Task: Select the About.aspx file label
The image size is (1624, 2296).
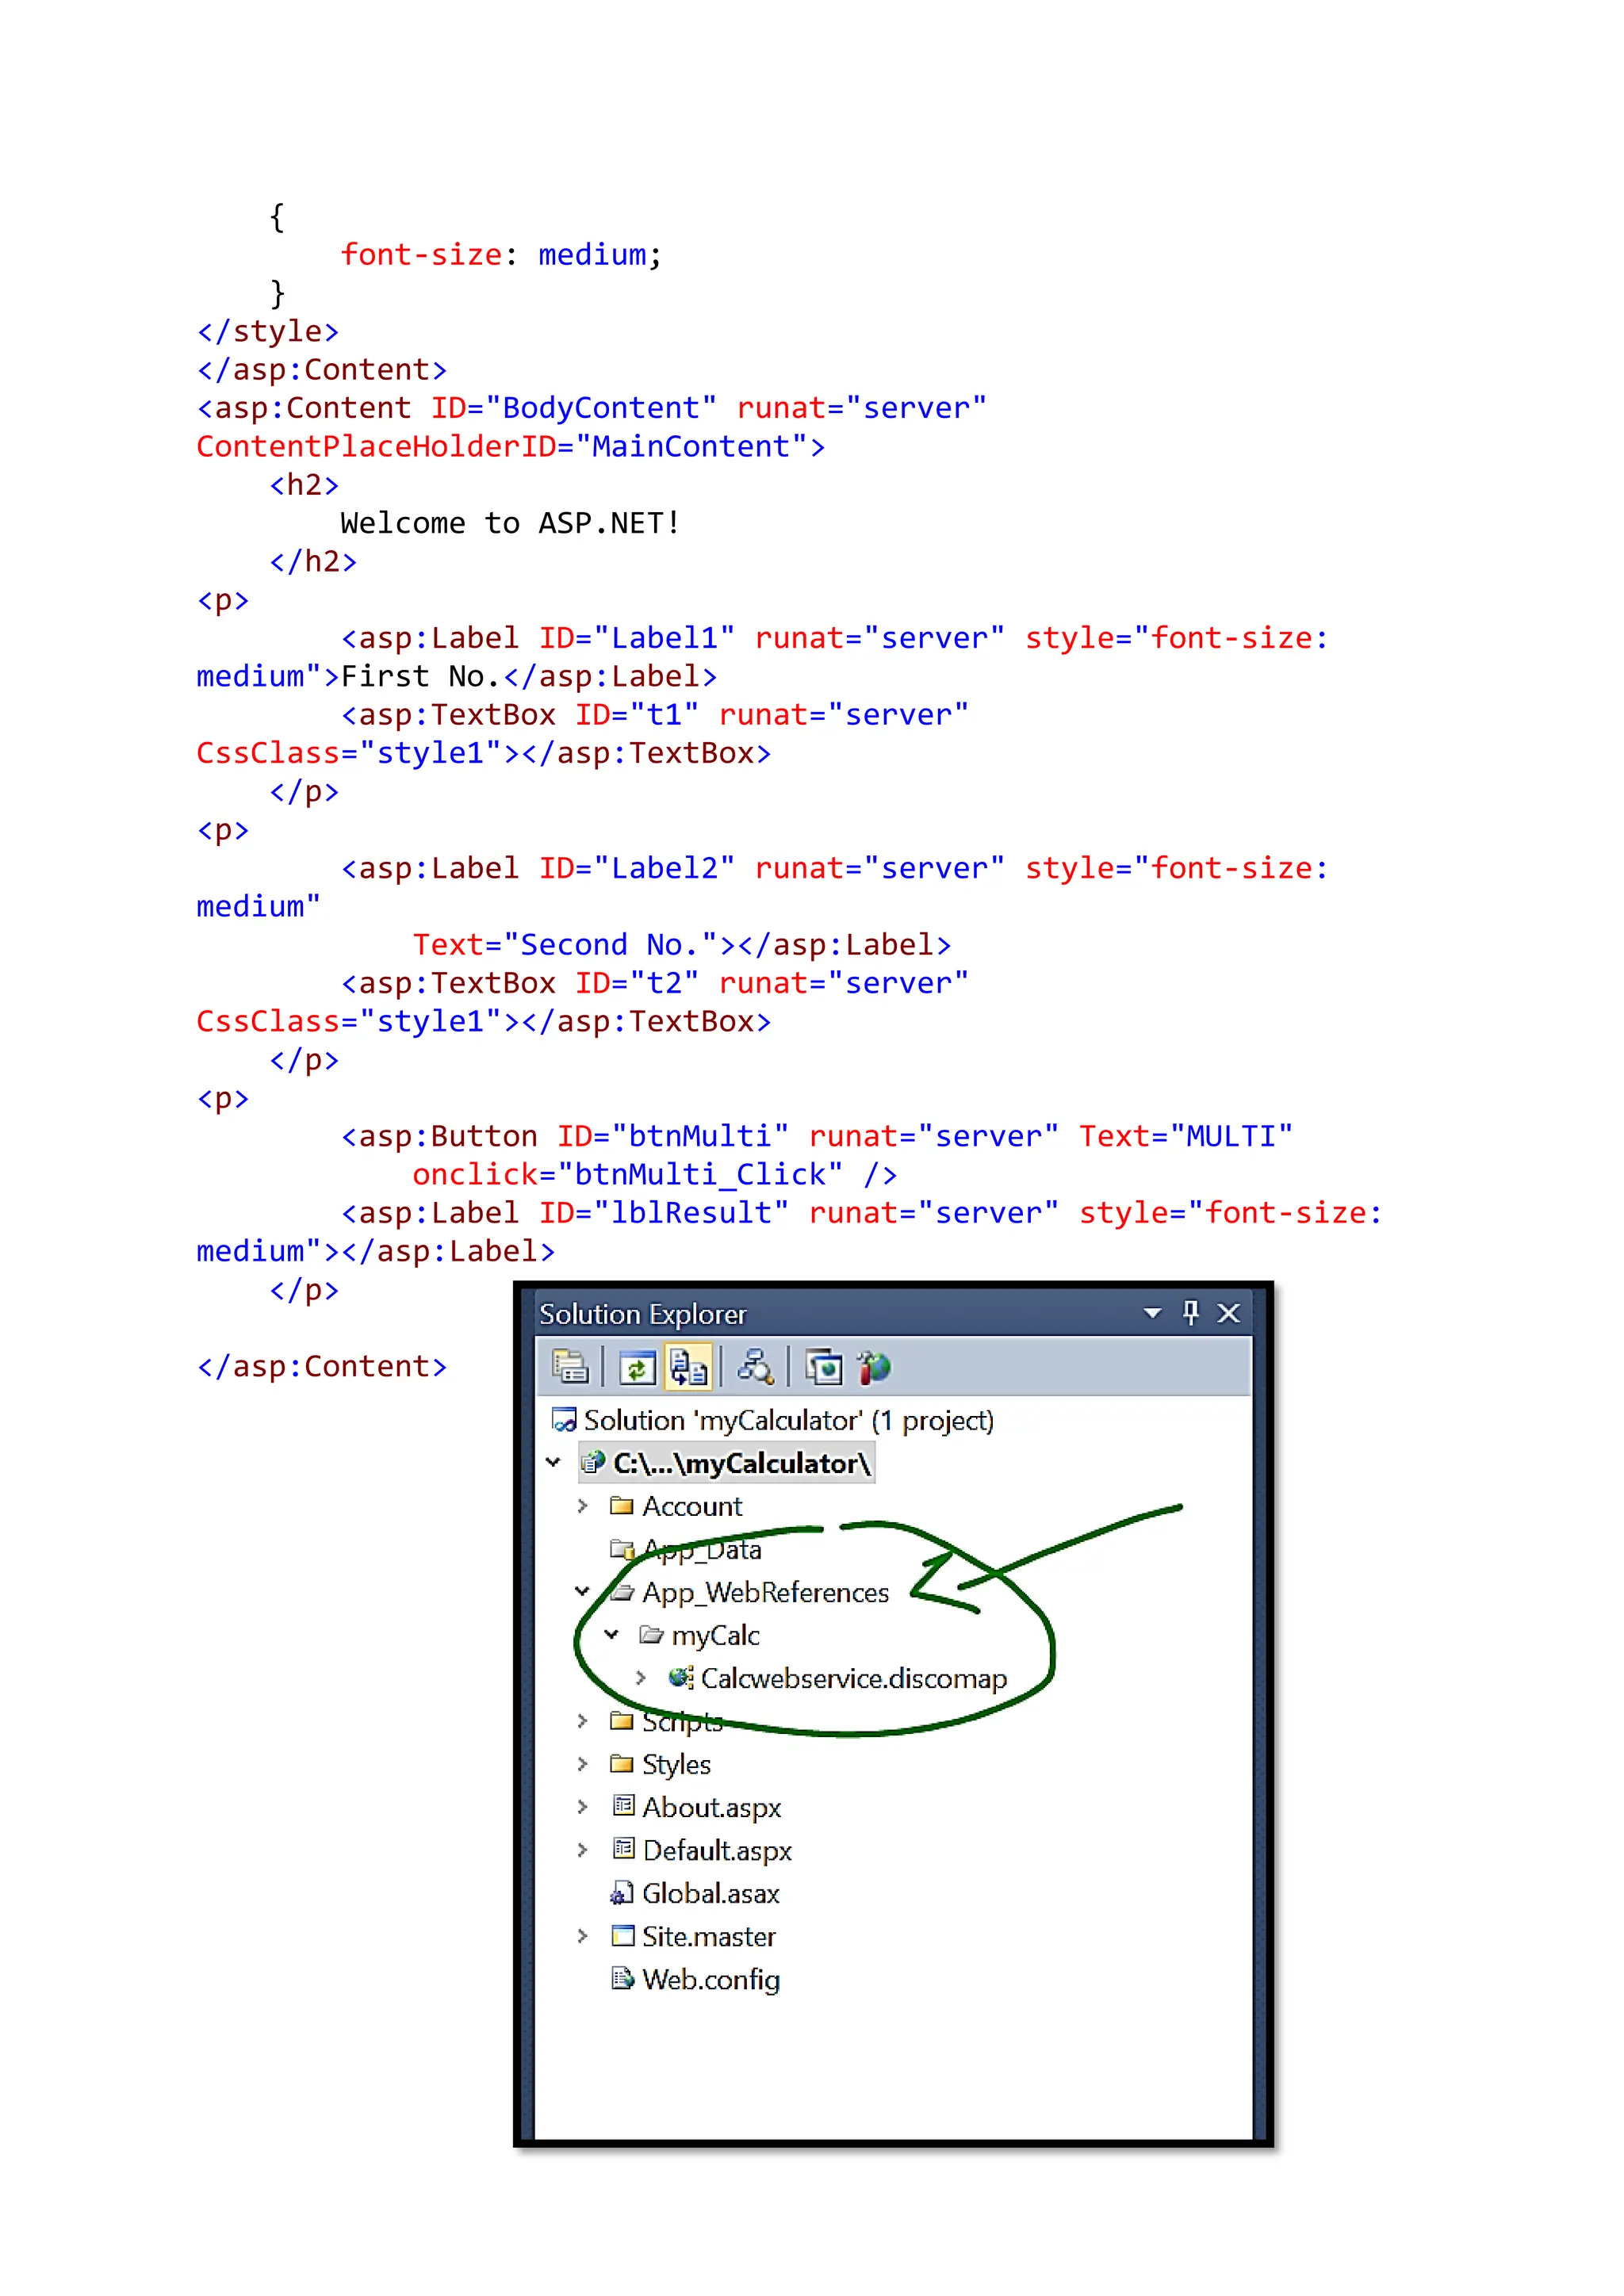Action: (x=712, y=1808)
